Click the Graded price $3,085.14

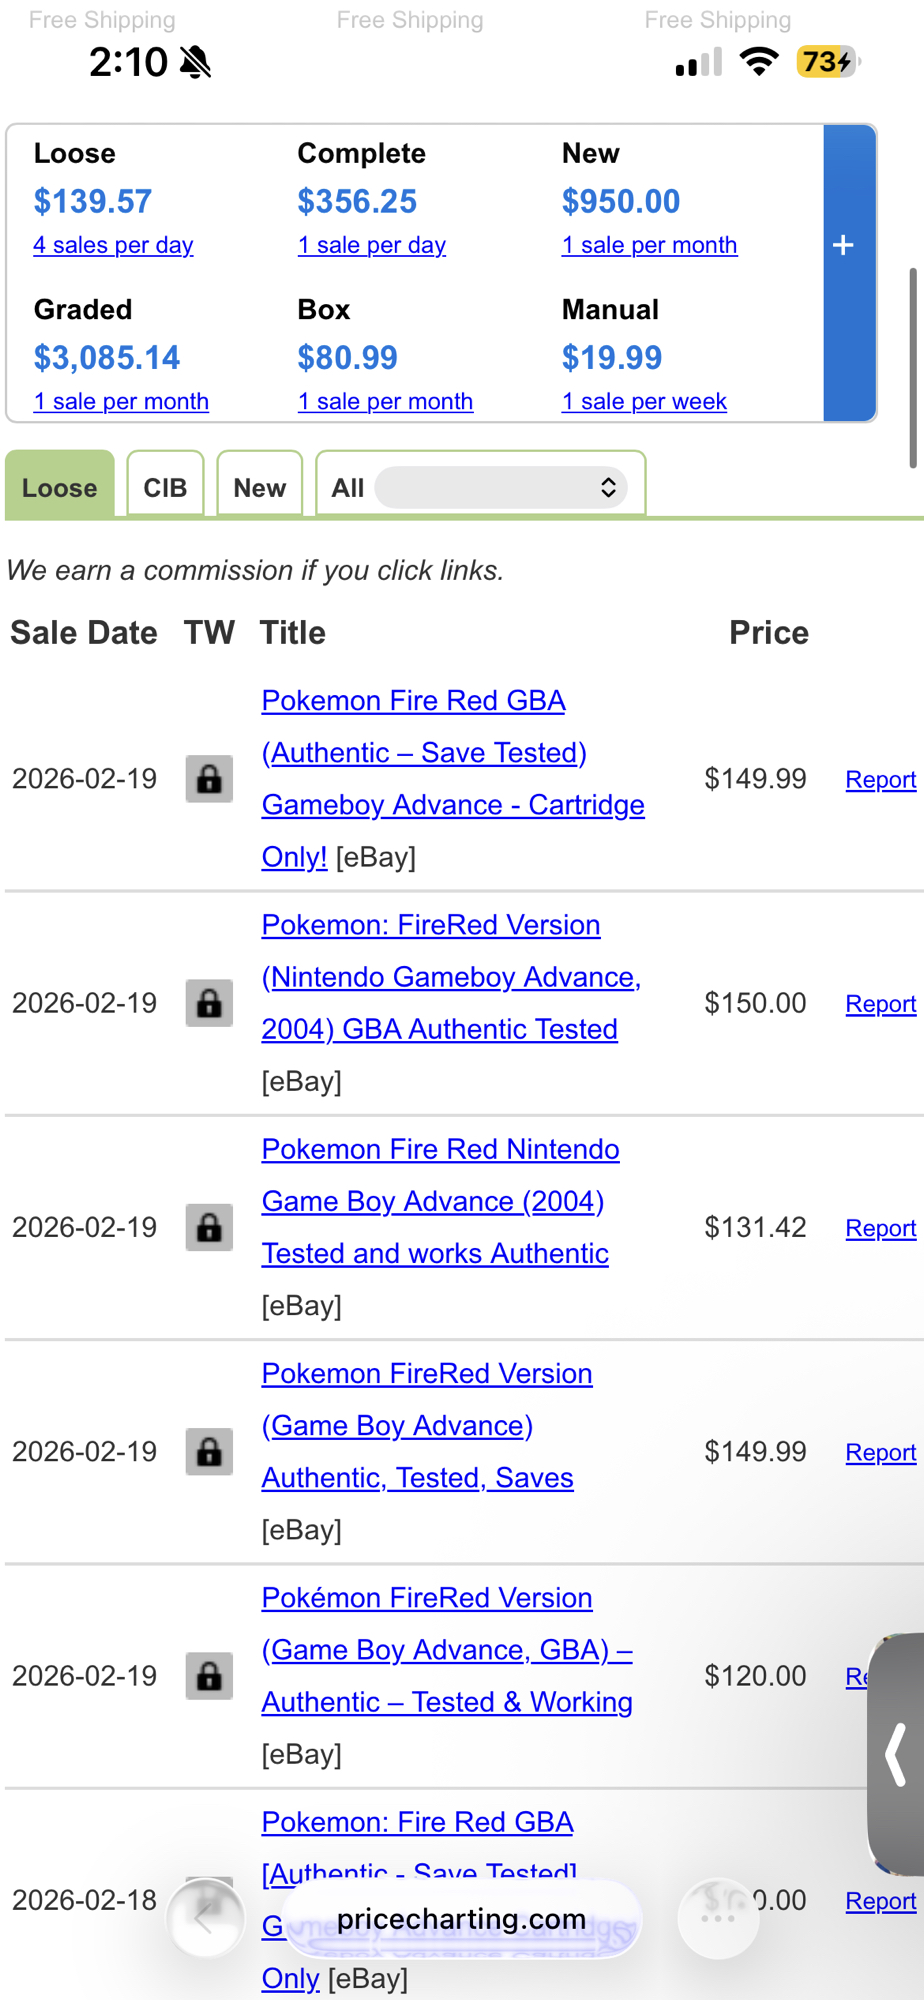(107, 357)
